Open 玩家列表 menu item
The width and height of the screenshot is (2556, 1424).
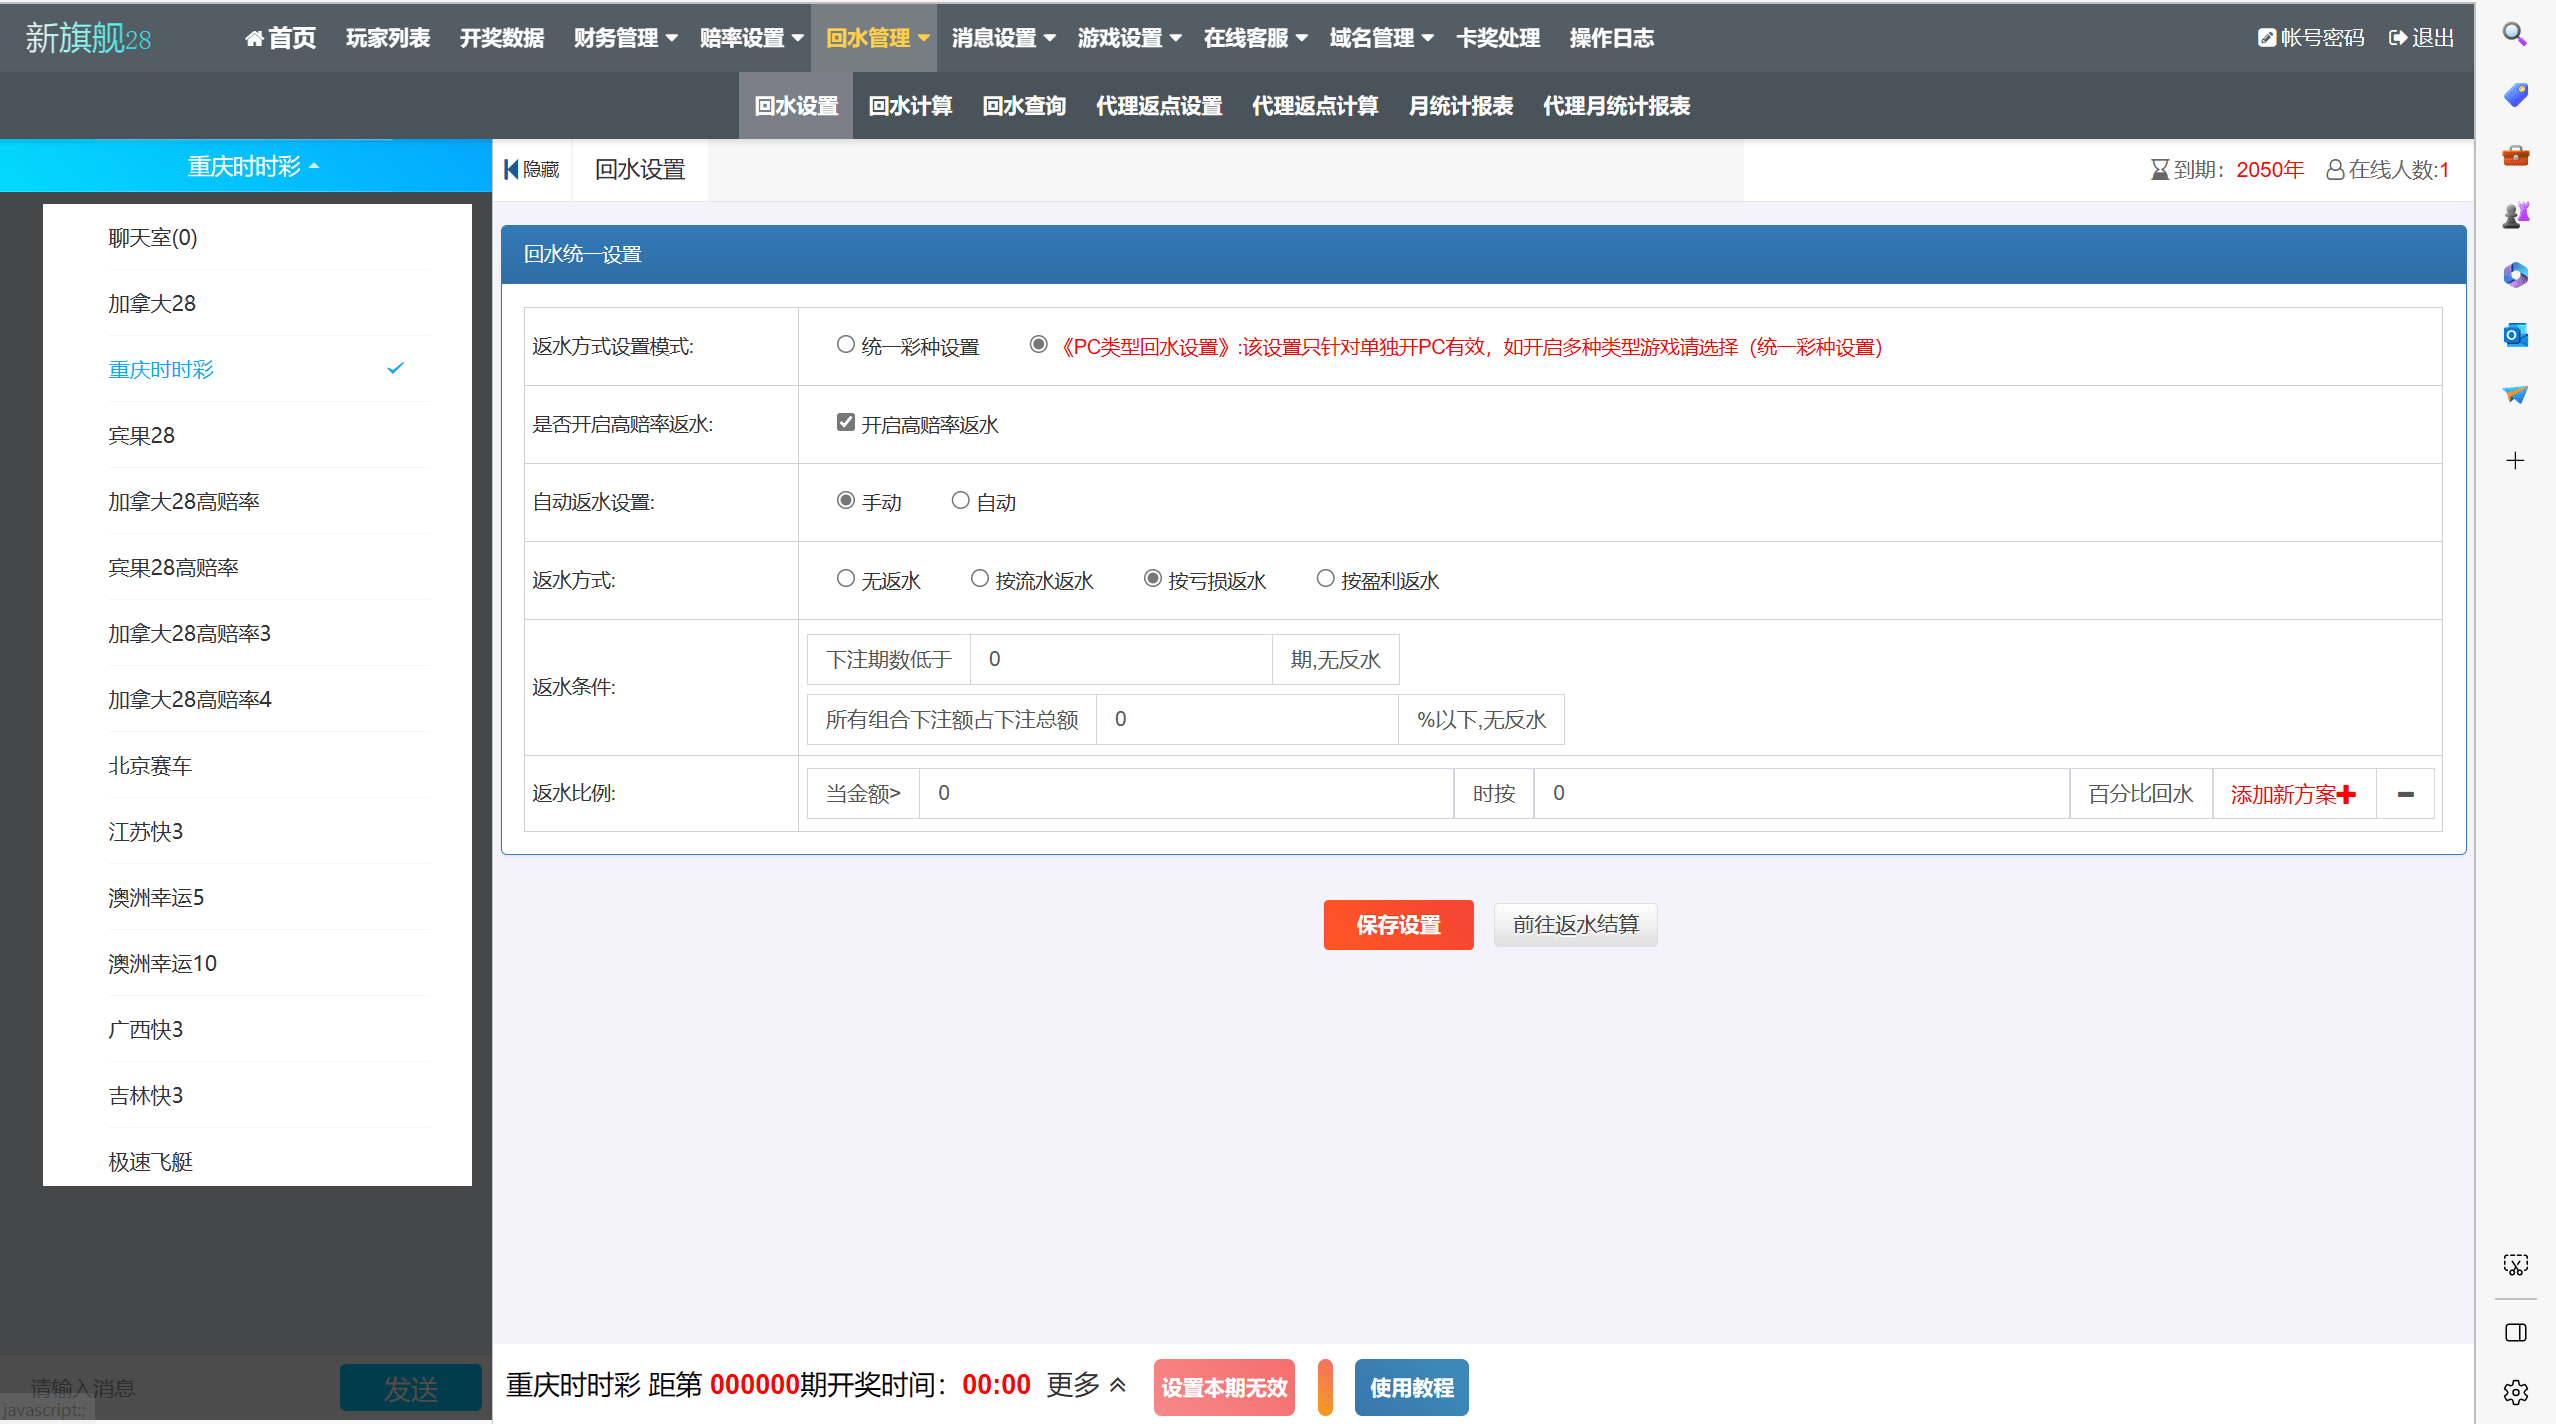click(x=387, y=38)
